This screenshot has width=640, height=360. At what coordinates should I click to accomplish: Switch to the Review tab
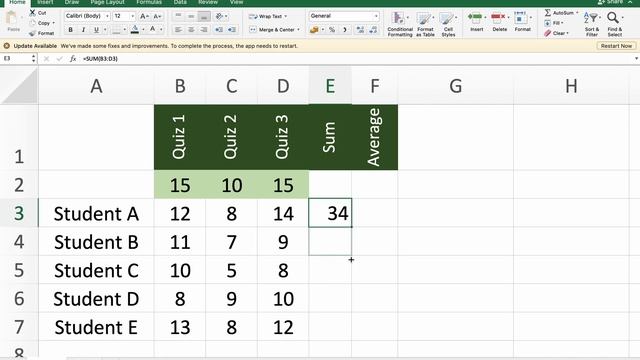coord(208,2)
